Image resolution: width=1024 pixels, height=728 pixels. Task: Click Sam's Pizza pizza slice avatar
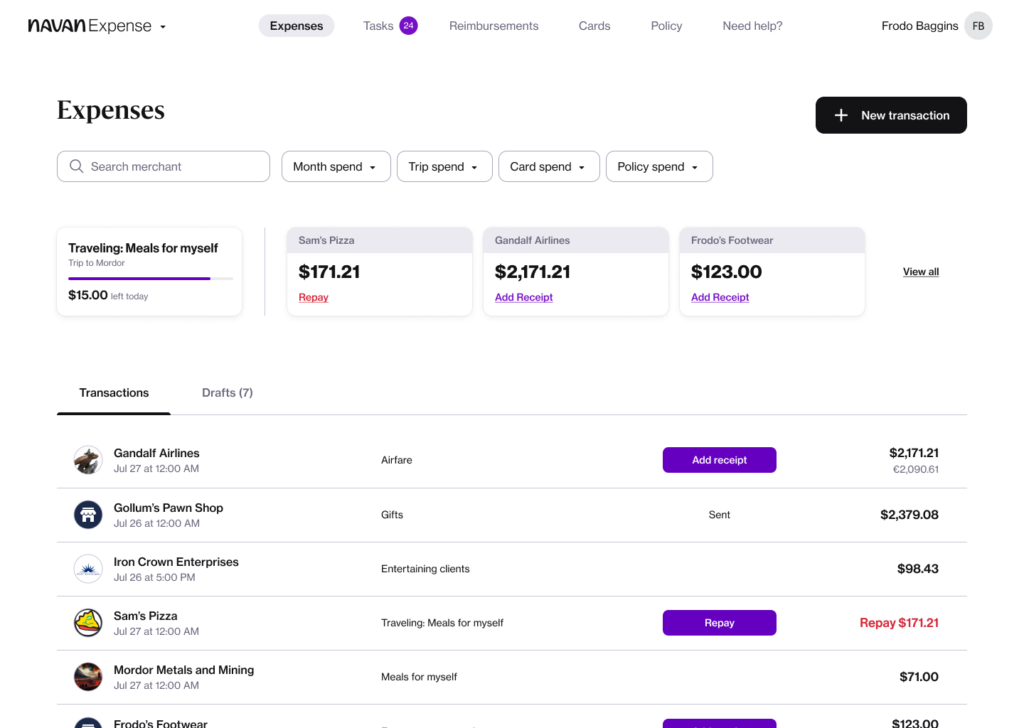click(87, 622)
